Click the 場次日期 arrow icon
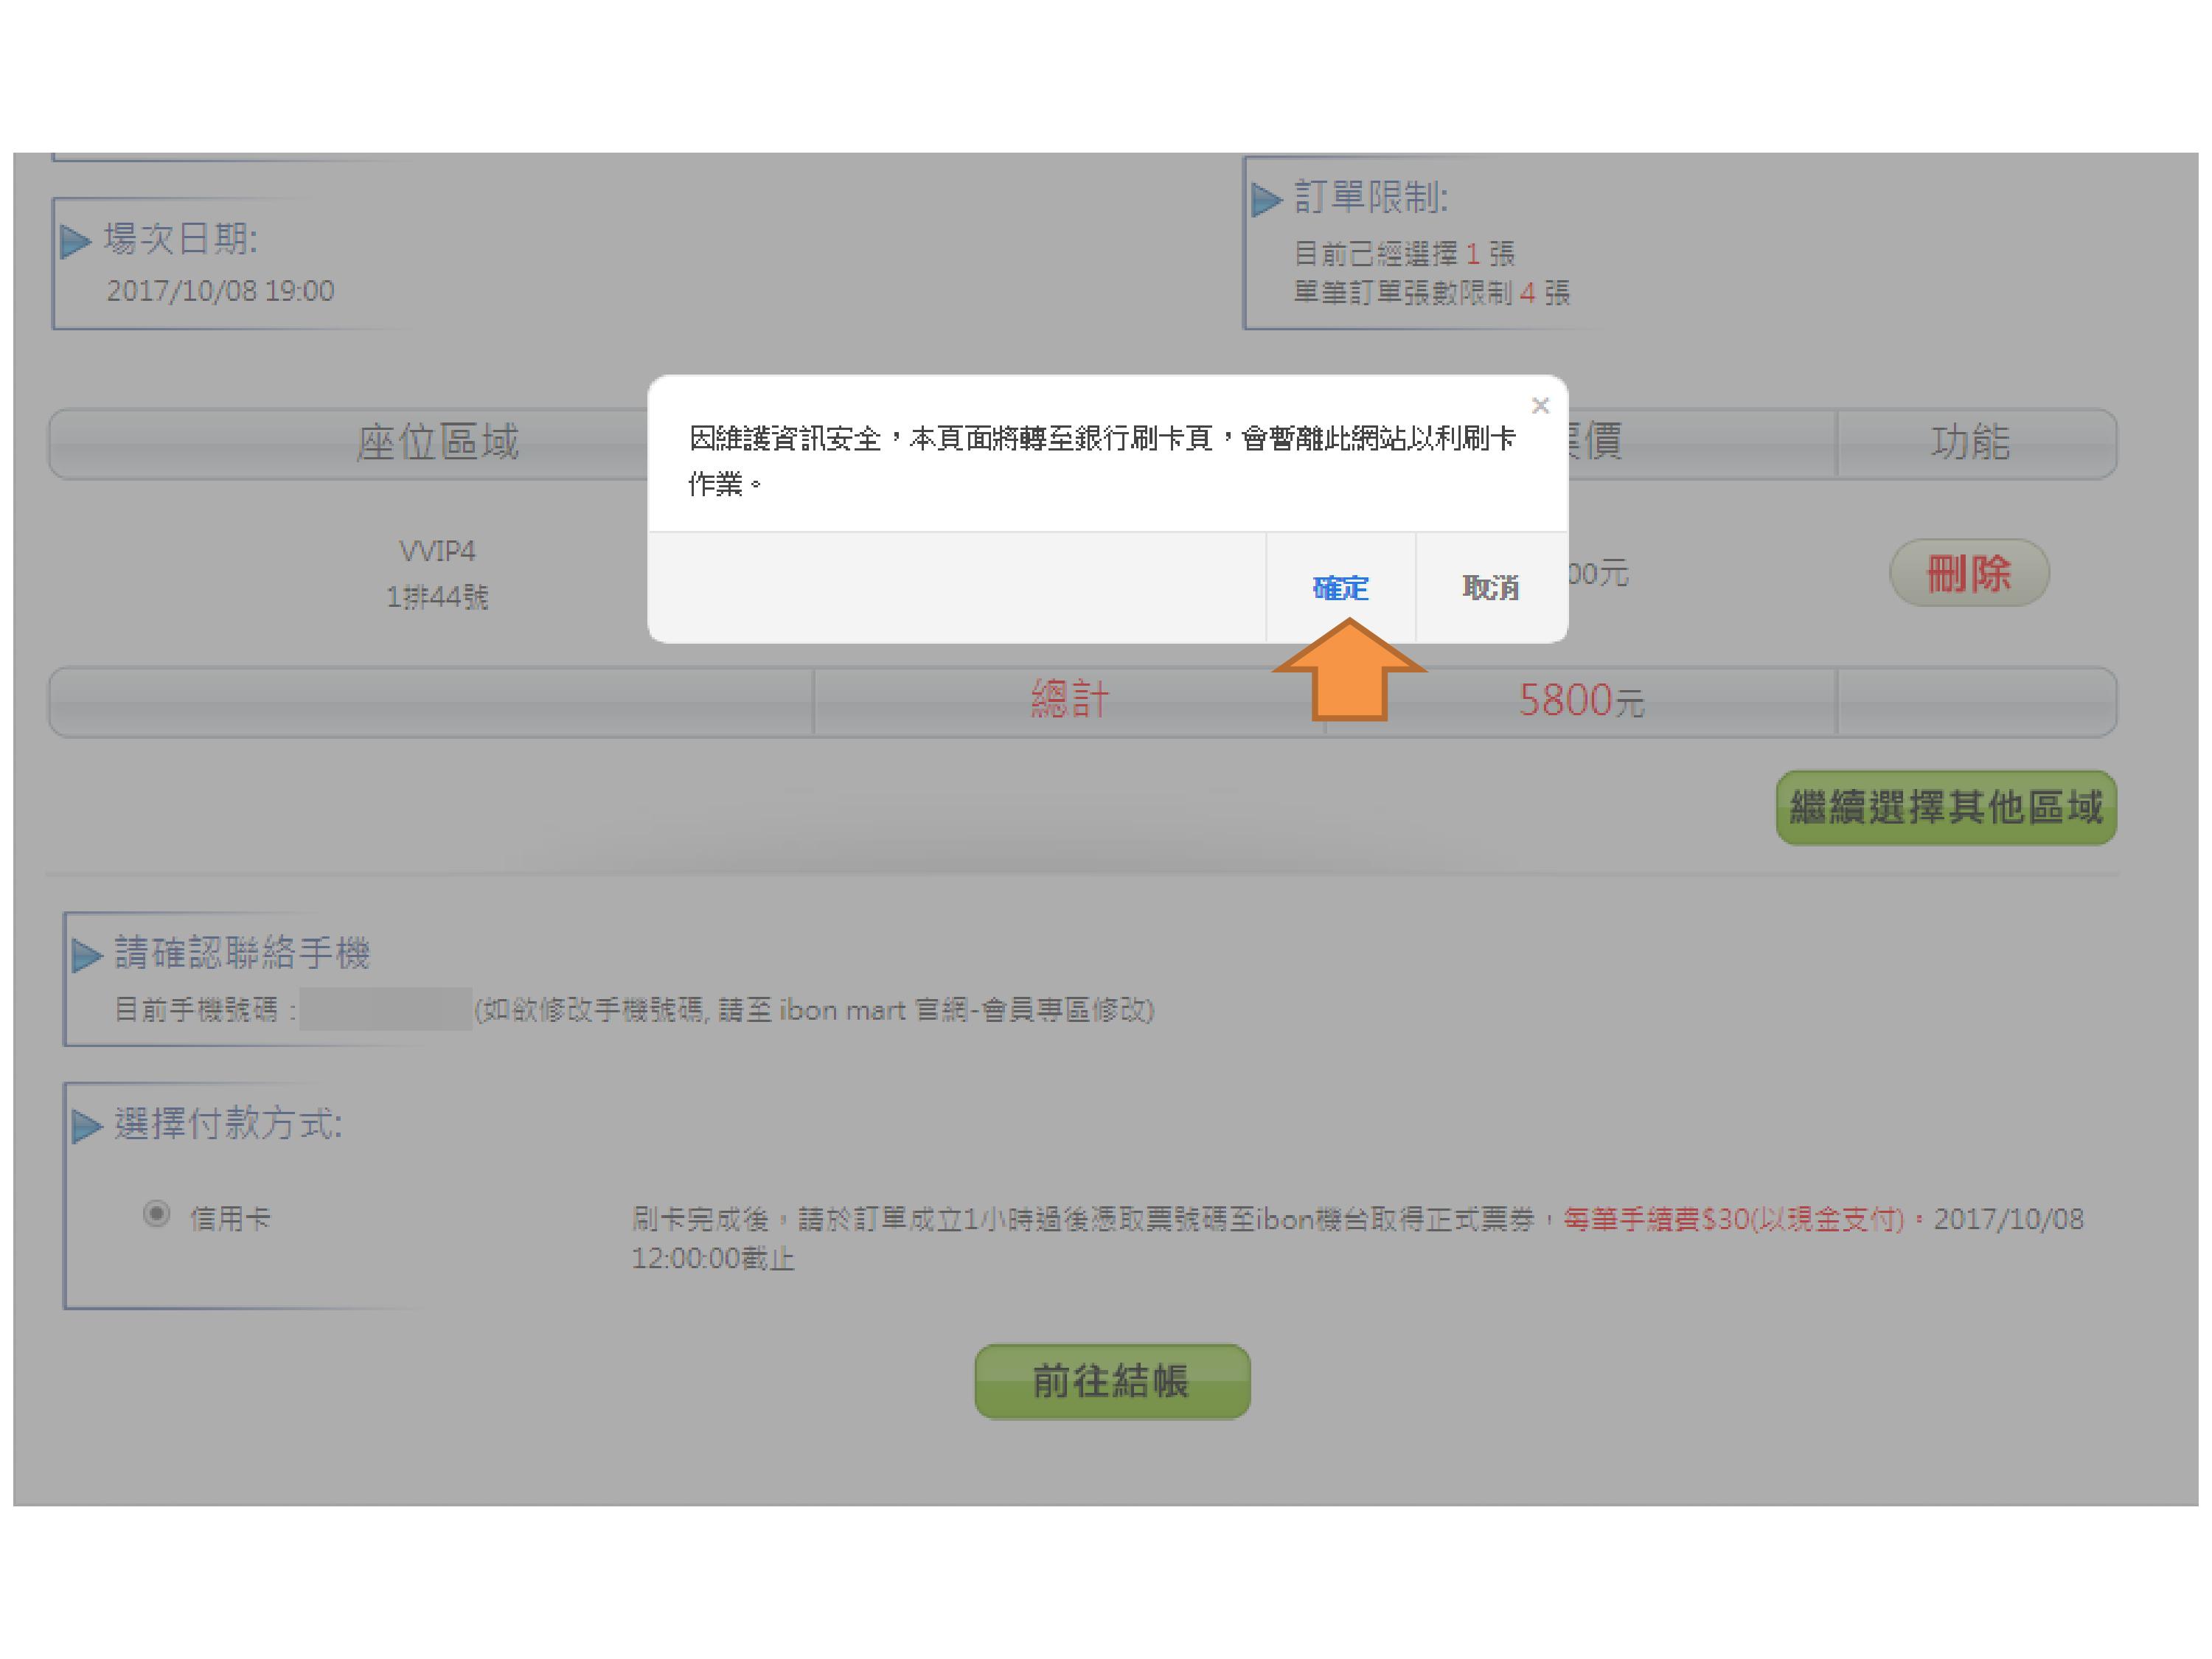 coord(75,241)
